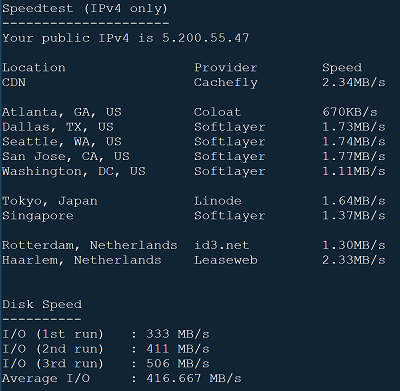This screenshot has height=391, width=400.
Task: Select the Average I/O 416.667 MB/s value
Action: (194, 379)
